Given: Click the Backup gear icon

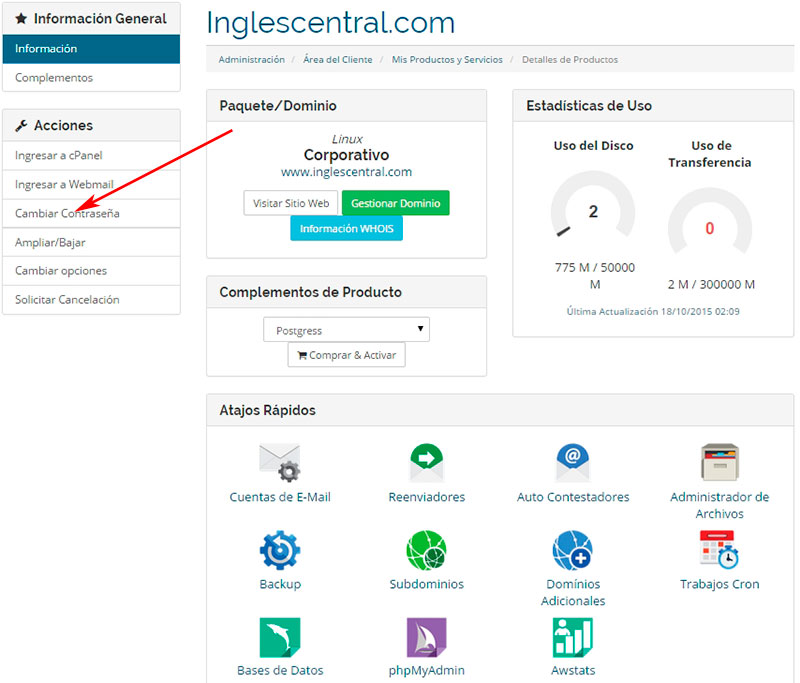Looking at the screenshot, I should [280, 550].
